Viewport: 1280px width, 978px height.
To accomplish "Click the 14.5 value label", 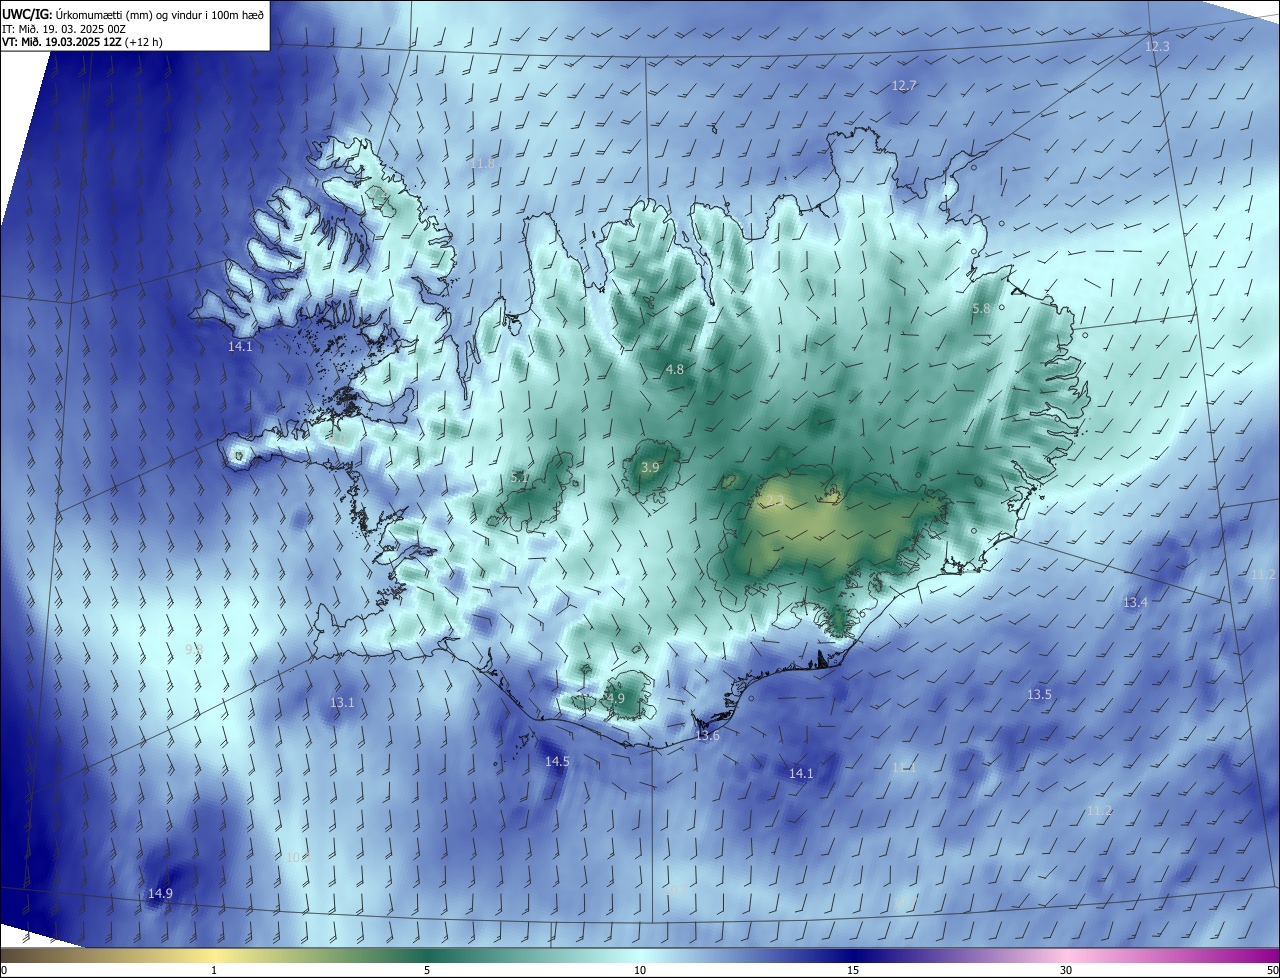I will tap(557, 762).
